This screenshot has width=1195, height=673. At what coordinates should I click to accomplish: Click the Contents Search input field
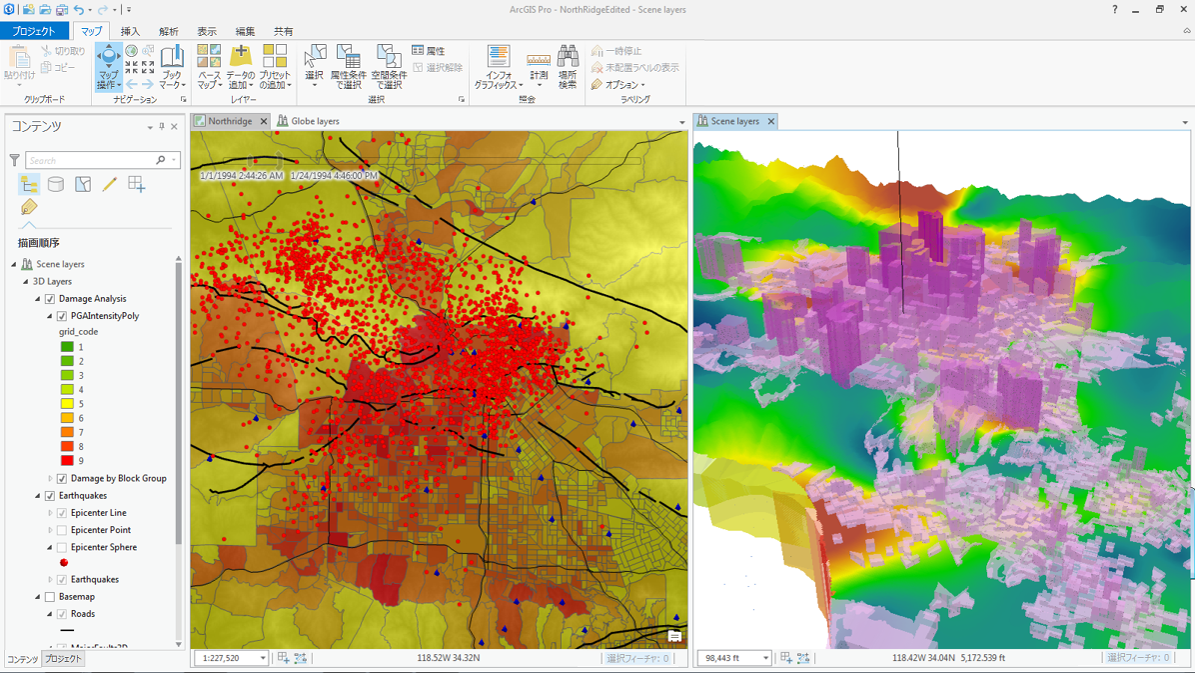[90, 160]
